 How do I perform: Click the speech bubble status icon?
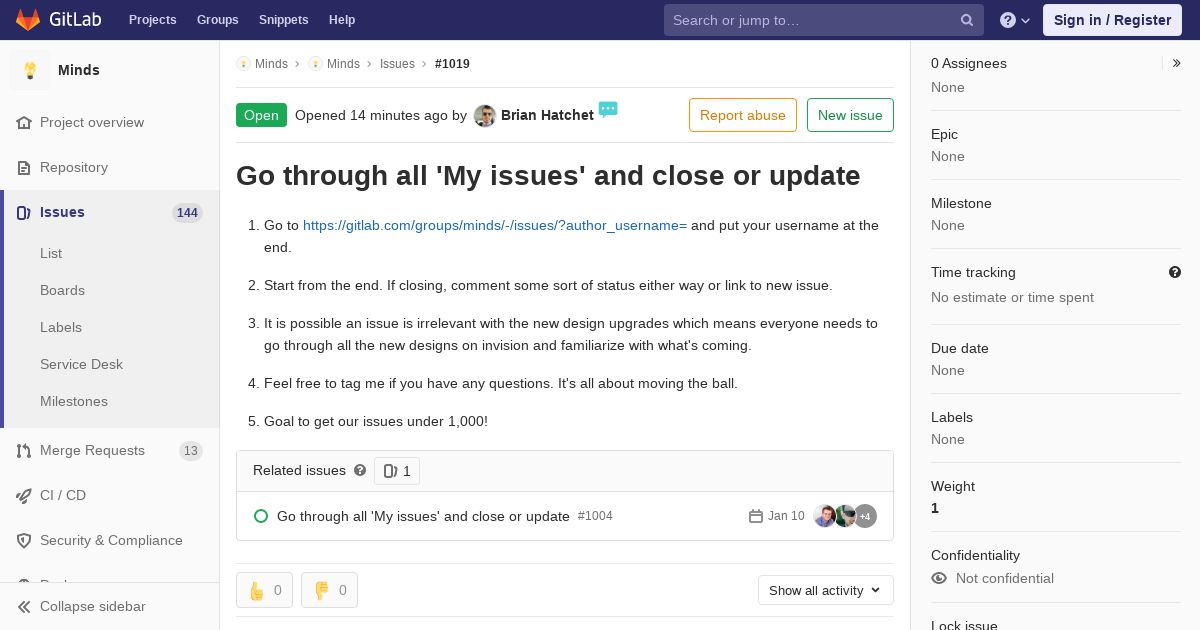608,109
